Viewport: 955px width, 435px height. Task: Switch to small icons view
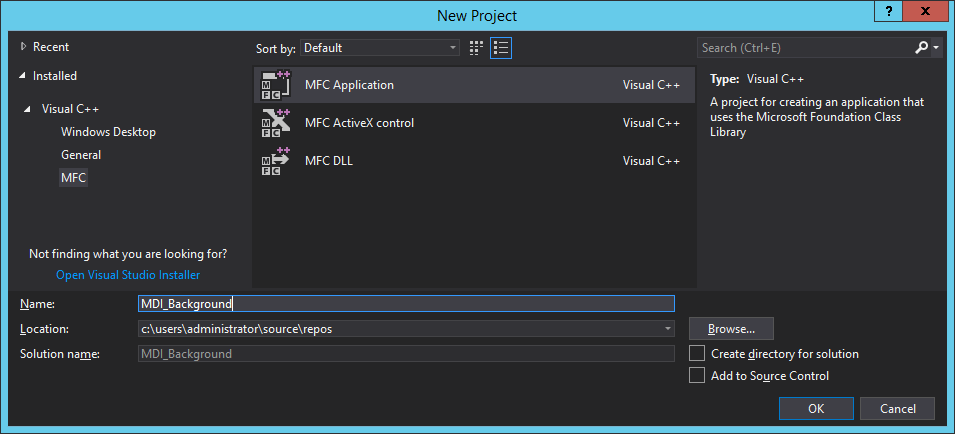[476, 48]
